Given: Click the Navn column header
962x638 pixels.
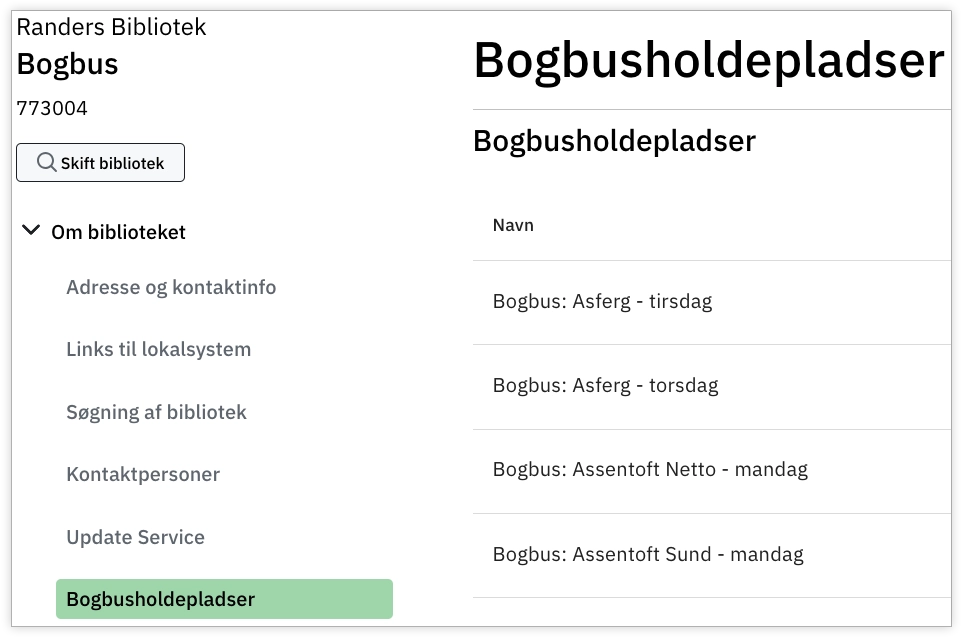Looking at the screenshot, I should 513,226.
